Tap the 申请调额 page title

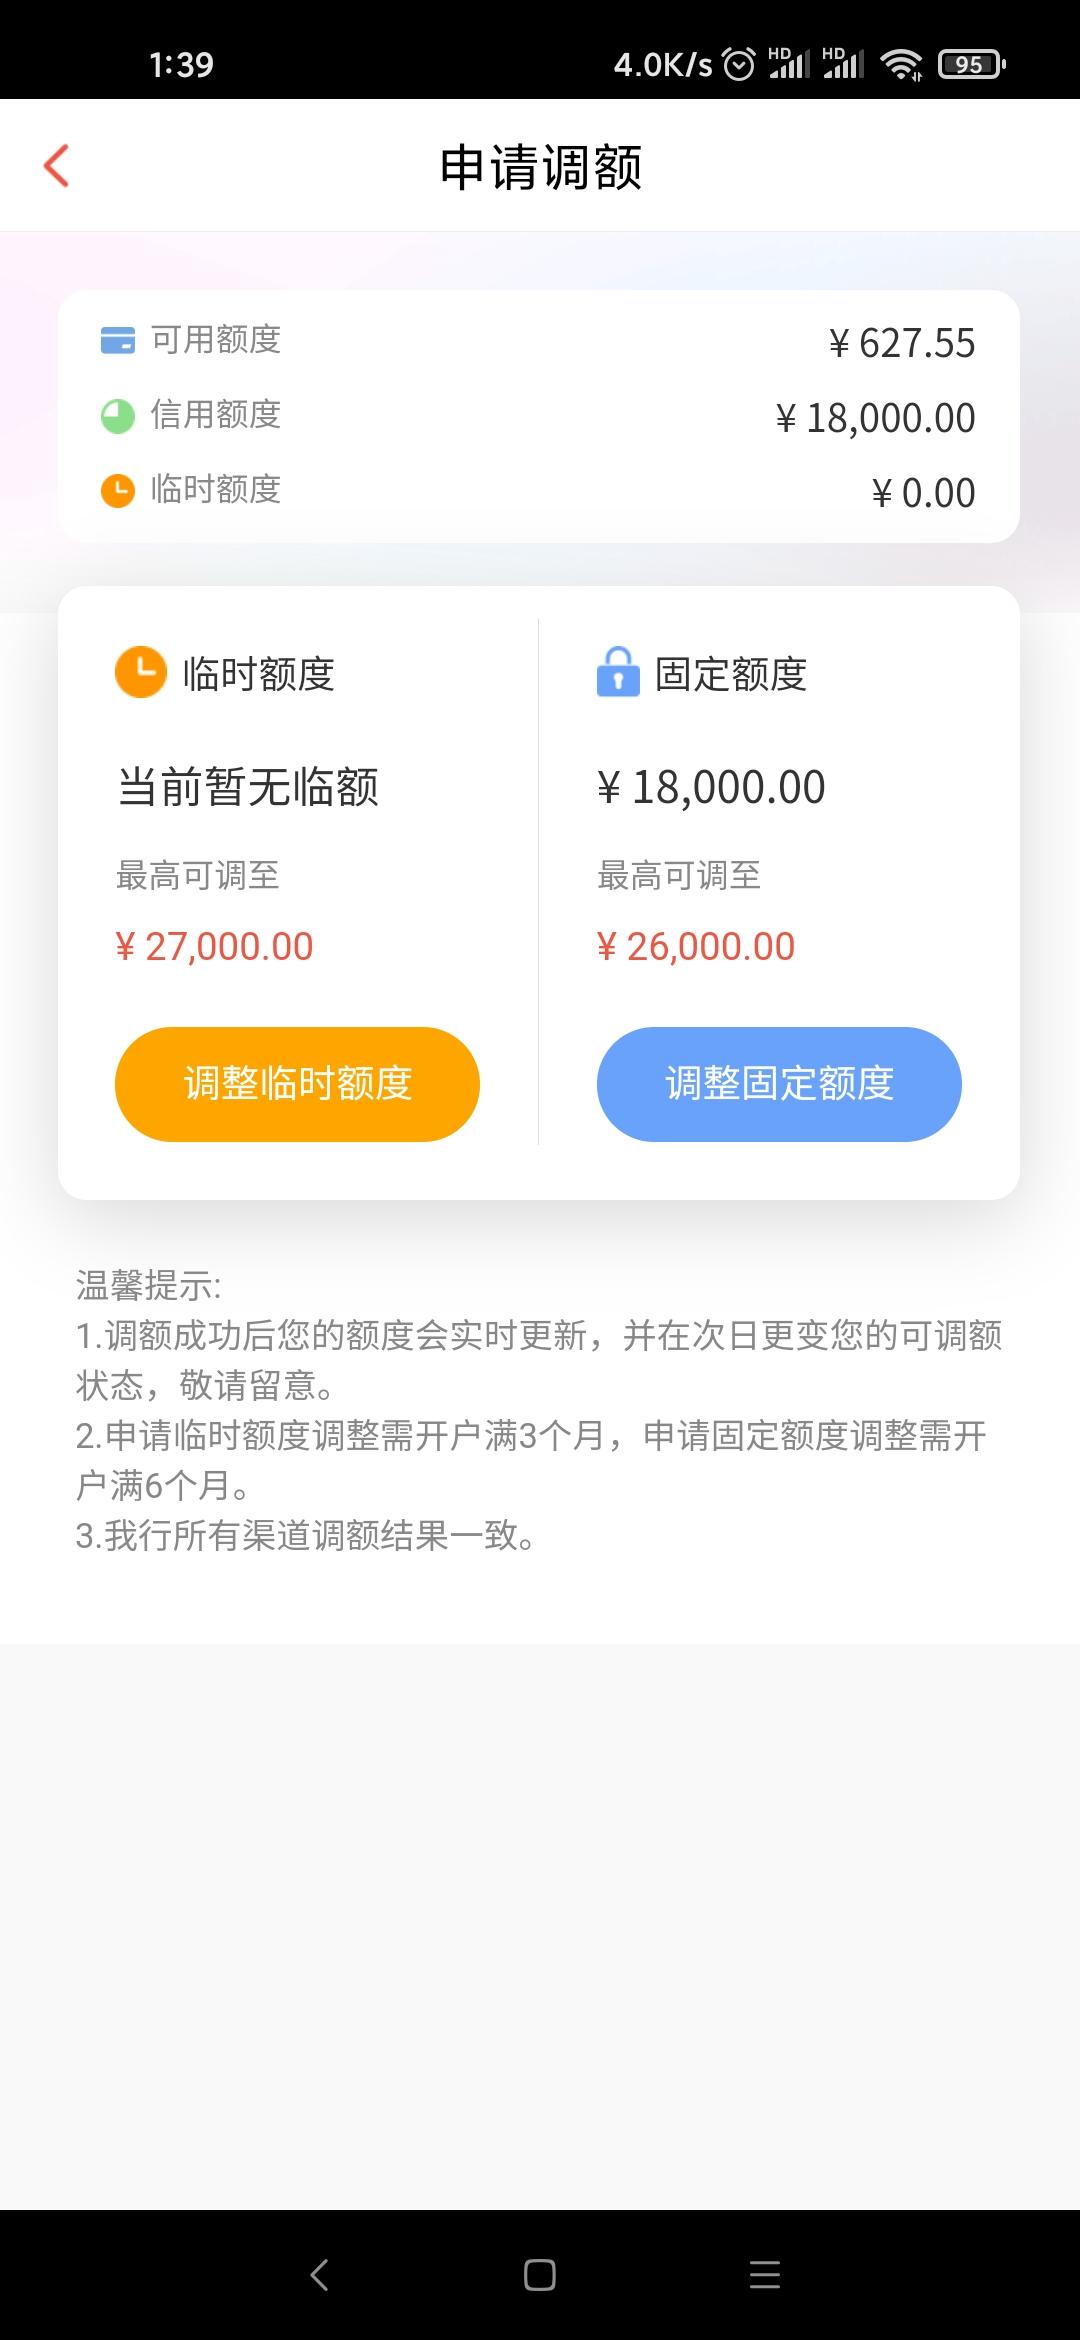click(x=541, y=166)
